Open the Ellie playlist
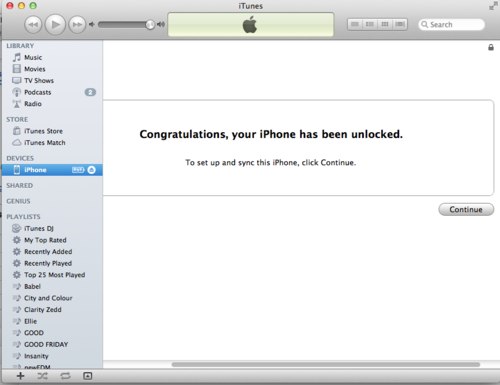The image size is (500, 385). (x=52, y=321)
